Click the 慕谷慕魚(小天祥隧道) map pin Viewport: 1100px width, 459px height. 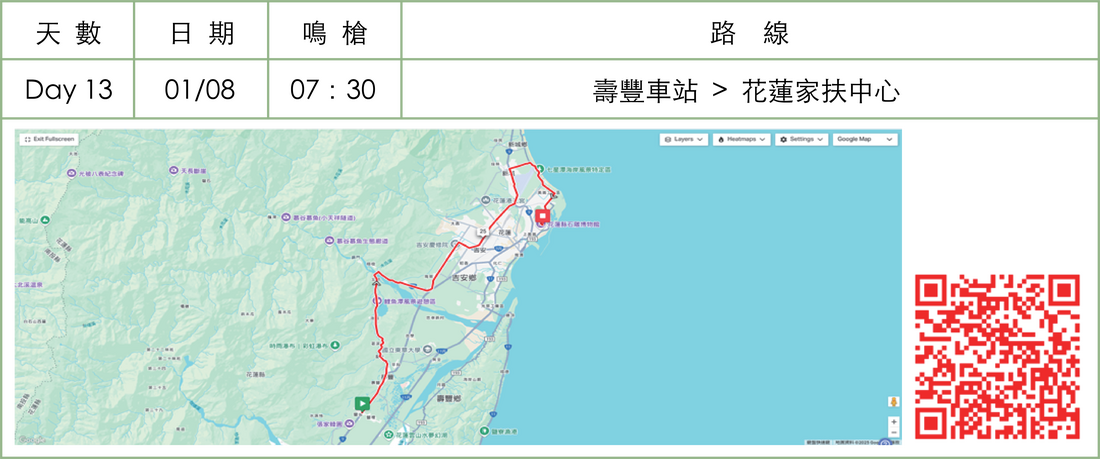[286, 218]
